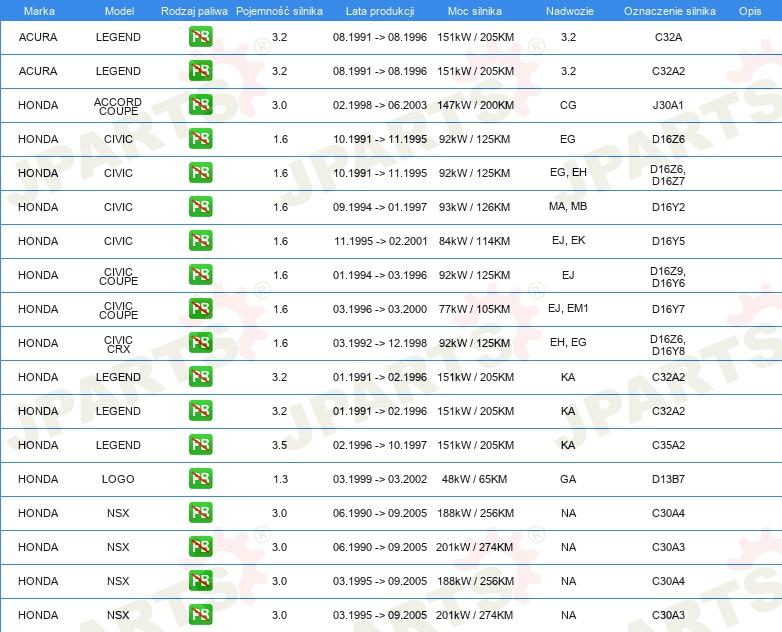Viewport: 782px width, 632px height.
Task: Click the production years '02.1998 -> 06.2003'
Action: pyautogui.click(x=380, y=105)
